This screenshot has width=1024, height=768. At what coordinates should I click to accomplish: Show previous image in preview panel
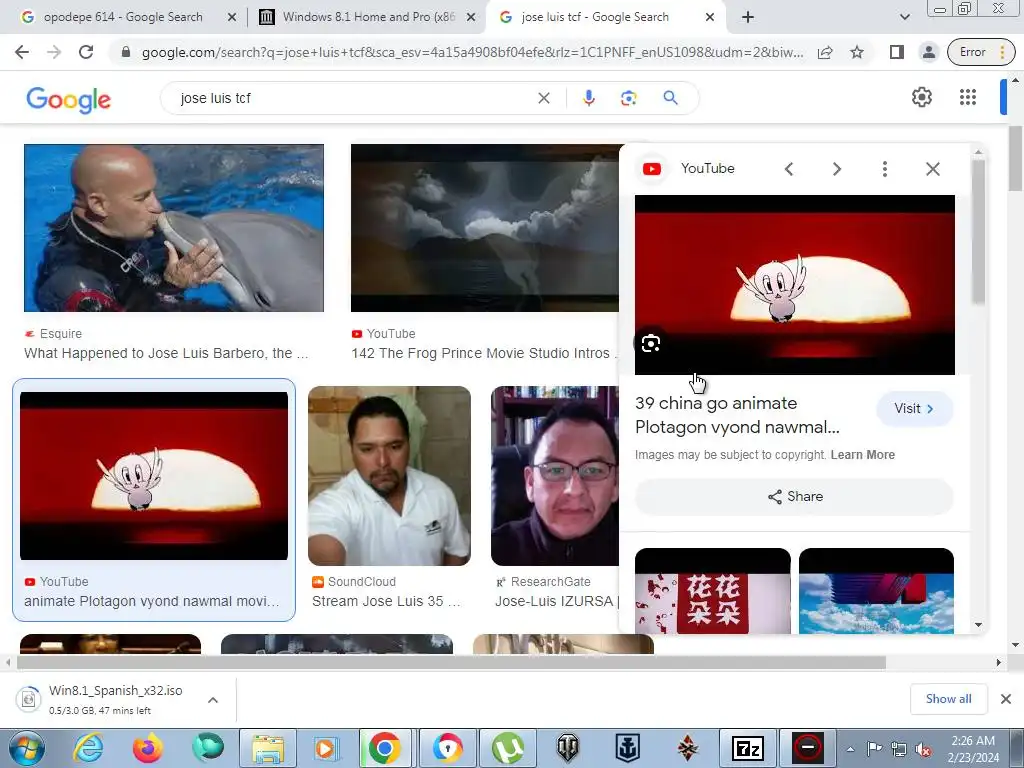point(789,169)
